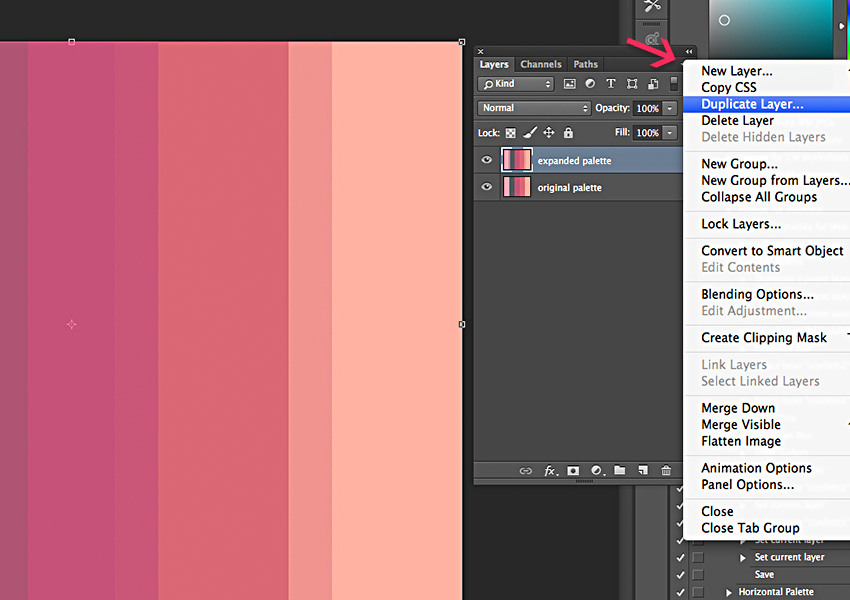Add a layer mask to the selected layer
Viewport: 850px width, 600px height.
[x=572, y=470]
